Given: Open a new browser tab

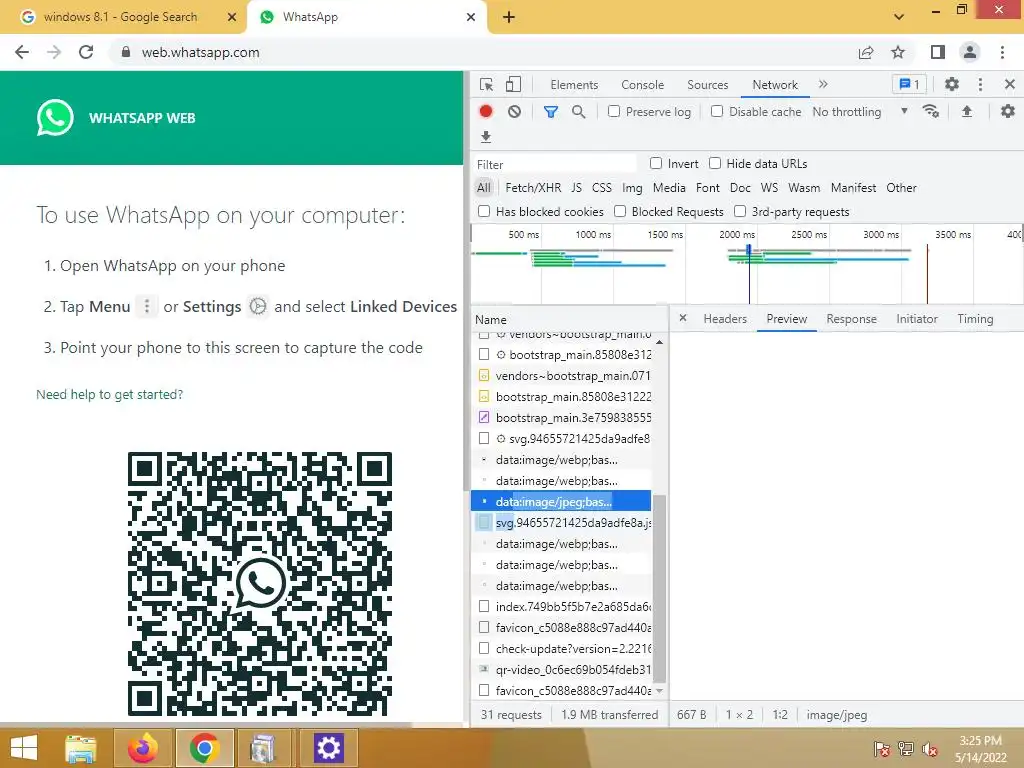Looking at the screenshot, I should (509, 17).
